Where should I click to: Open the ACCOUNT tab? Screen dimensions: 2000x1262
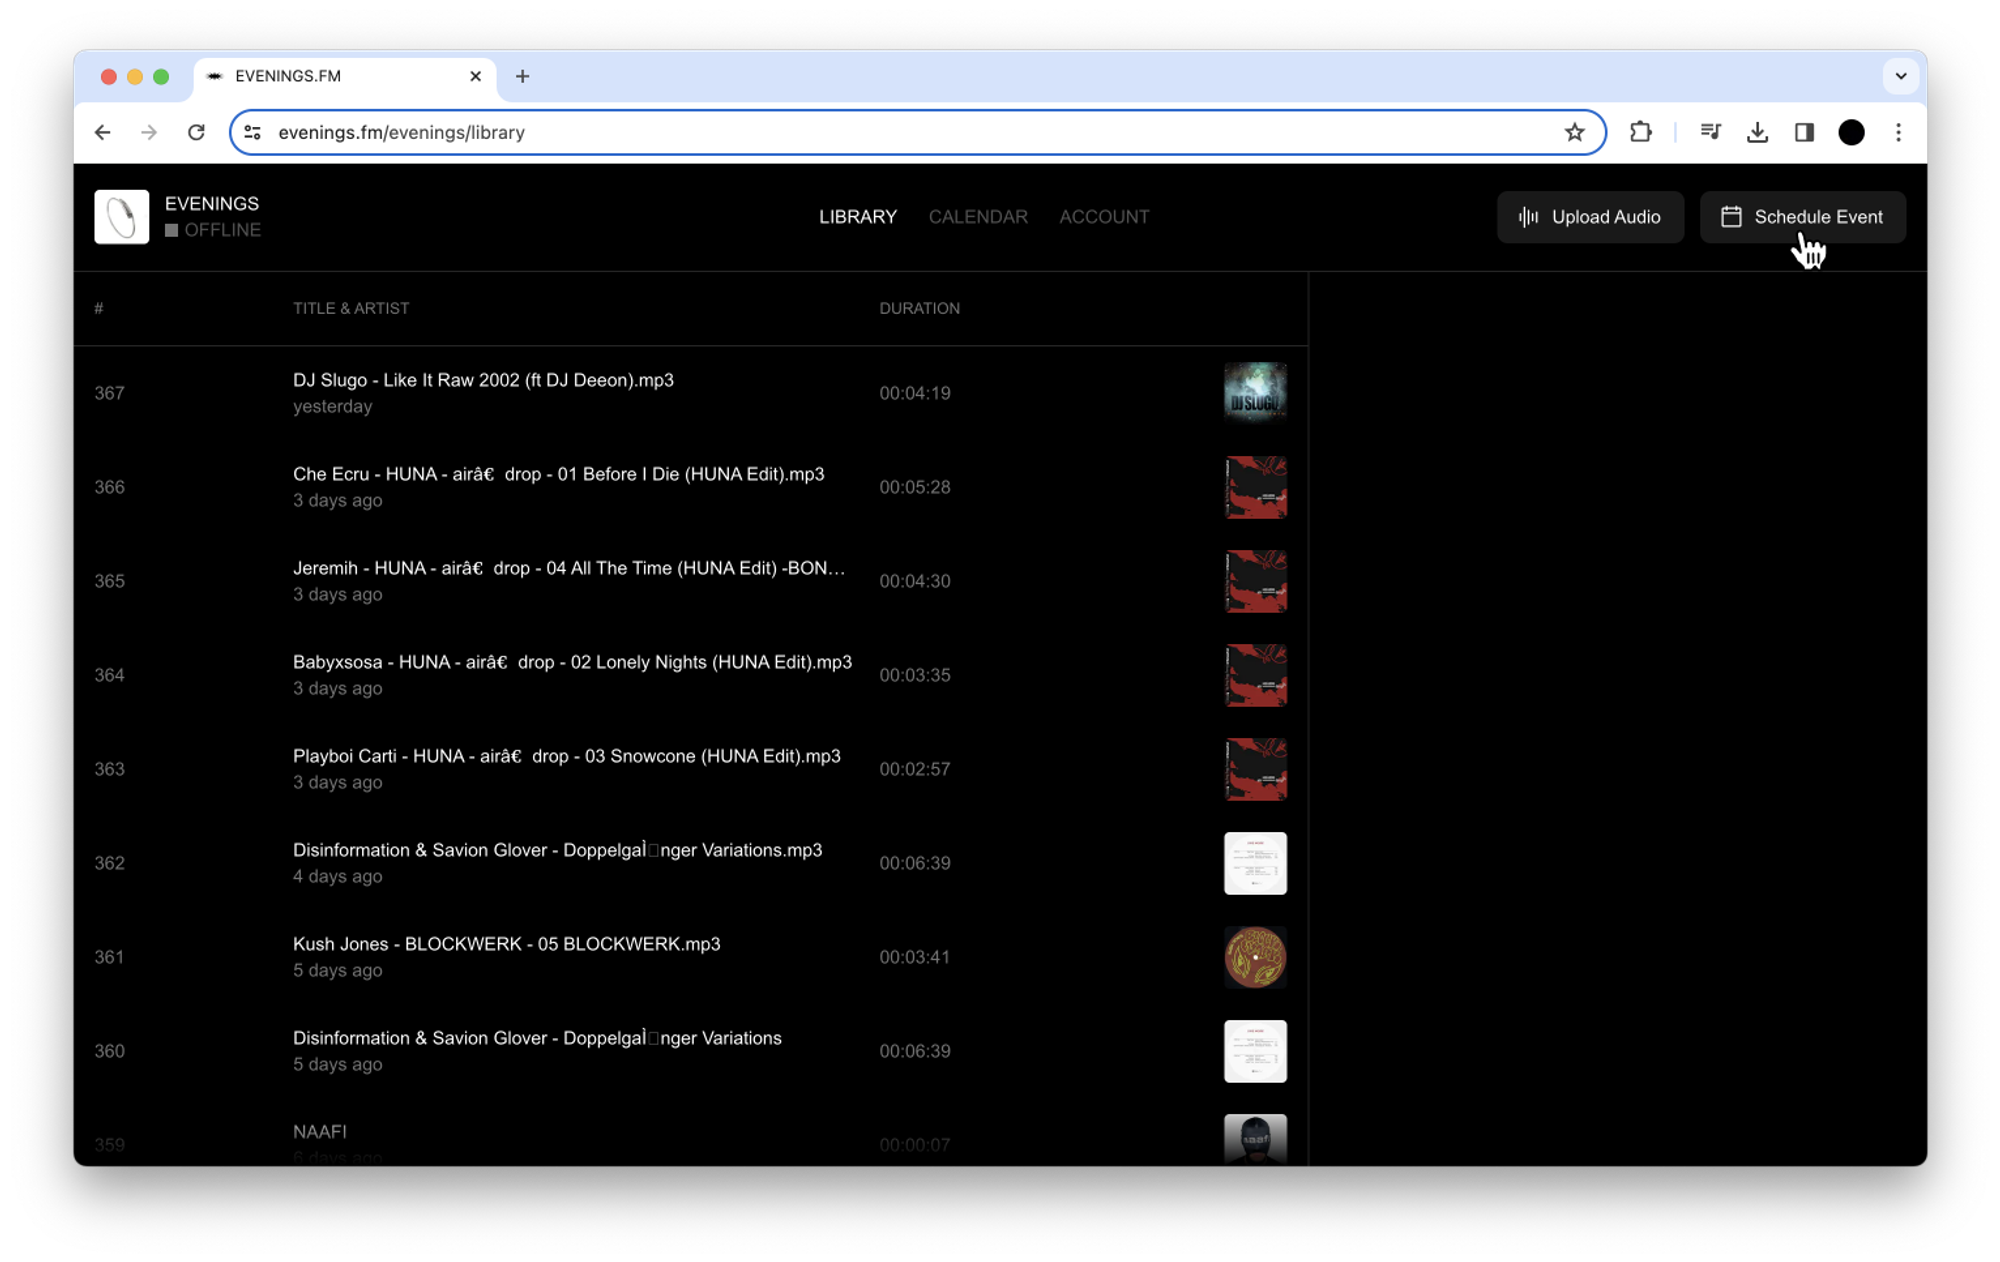pos(1104,217)
